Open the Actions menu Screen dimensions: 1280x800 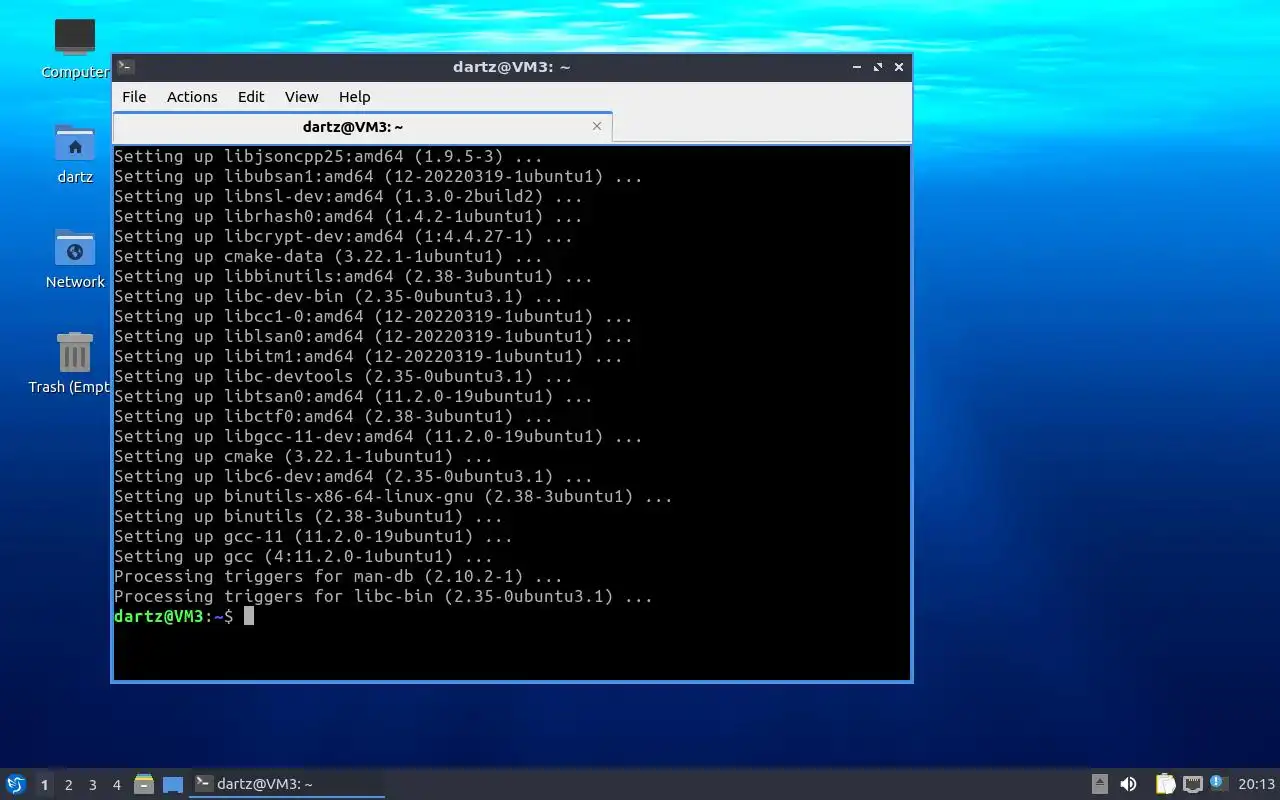(192, 97)
